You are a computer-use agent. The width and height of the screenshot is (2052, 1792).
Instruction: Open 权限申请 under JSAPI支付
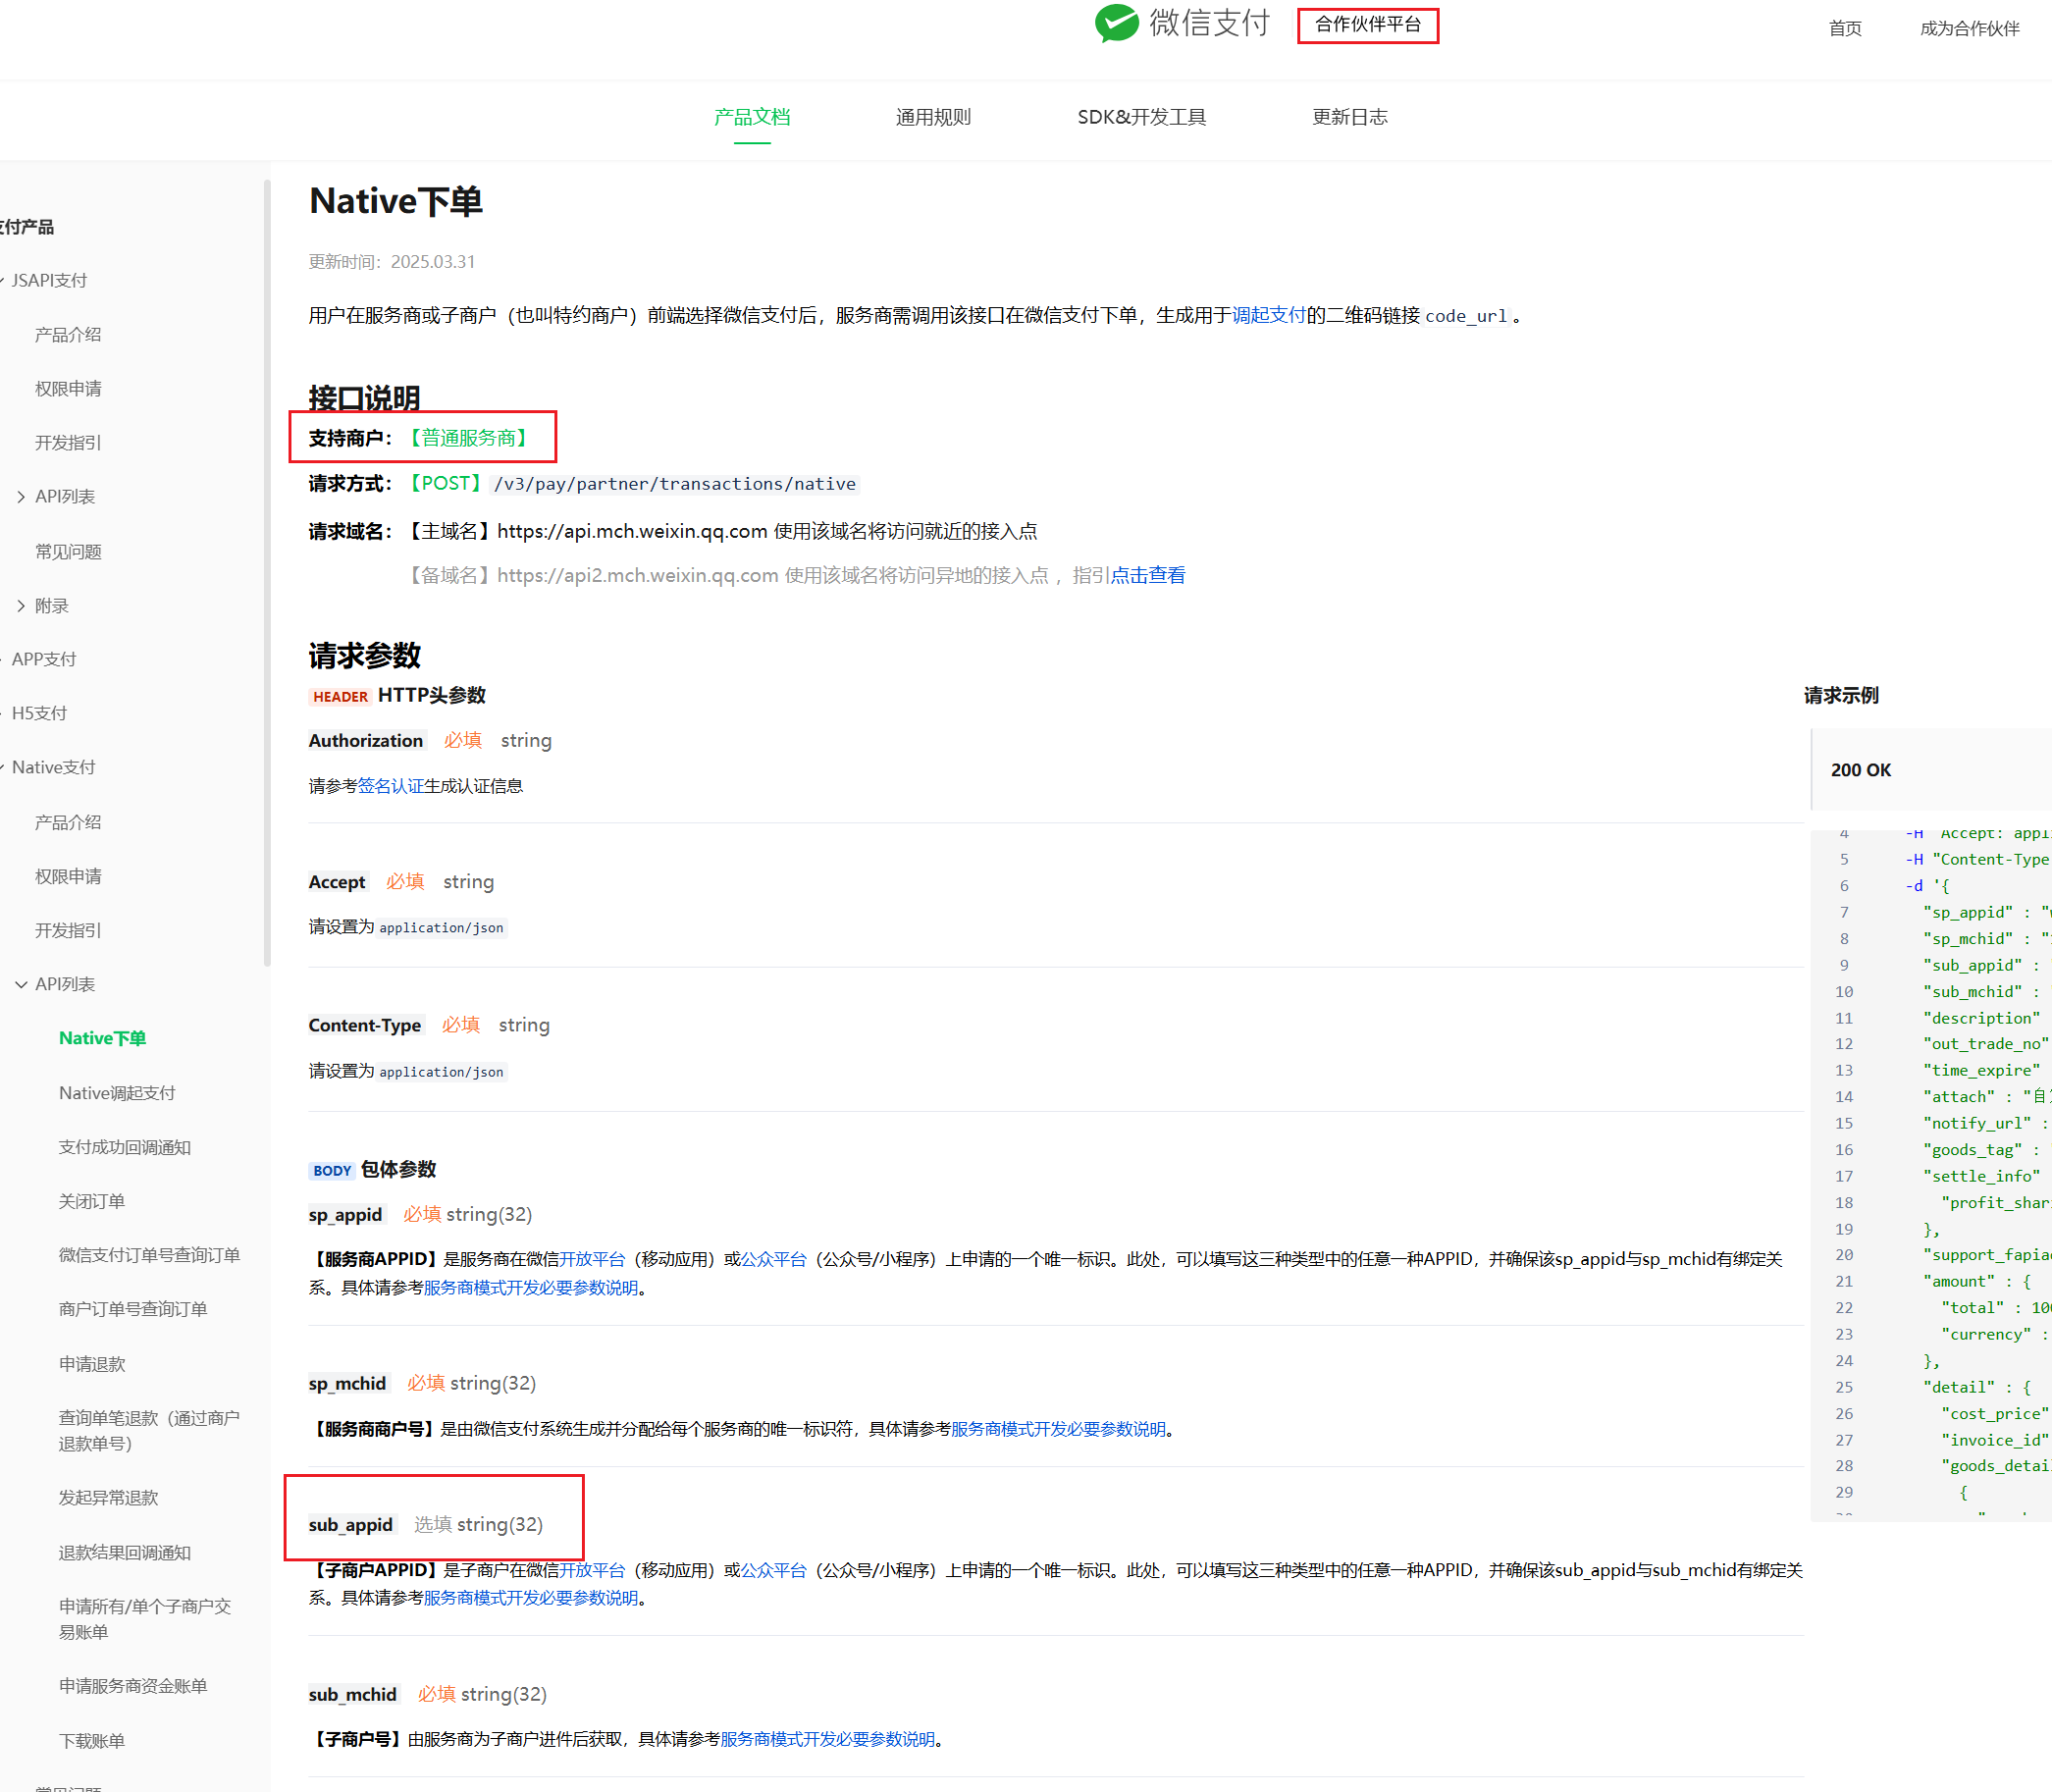tap(68, 388)
